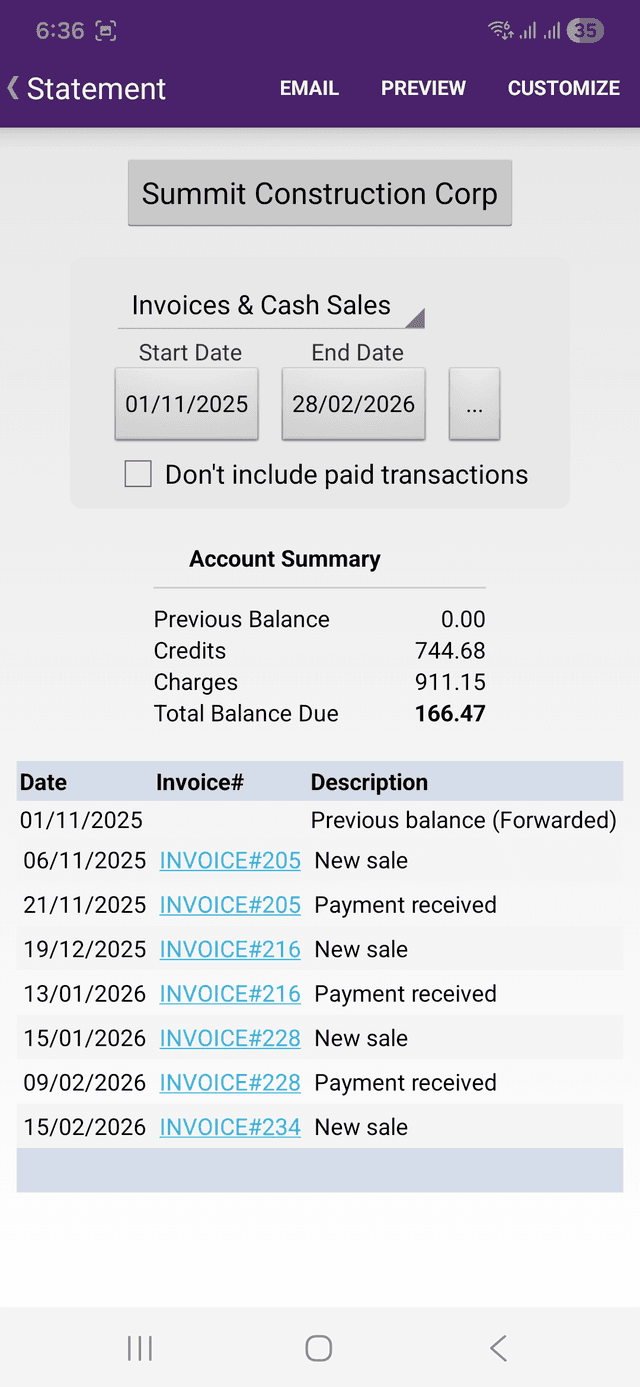
Task: Tap the back arrow beside Statement
Action: pyautogui.click(x=14, y=88)
